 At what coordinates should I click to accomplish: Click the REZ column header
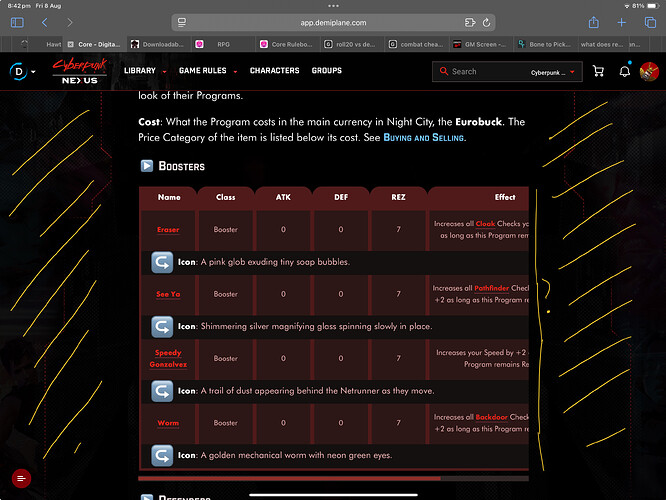tap(398, 197)
